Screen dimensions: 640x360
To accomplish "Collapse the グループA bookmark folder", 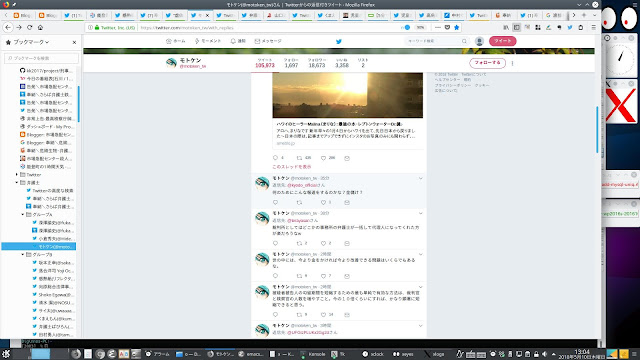I will pyautogui.click(x=23, y=214).
